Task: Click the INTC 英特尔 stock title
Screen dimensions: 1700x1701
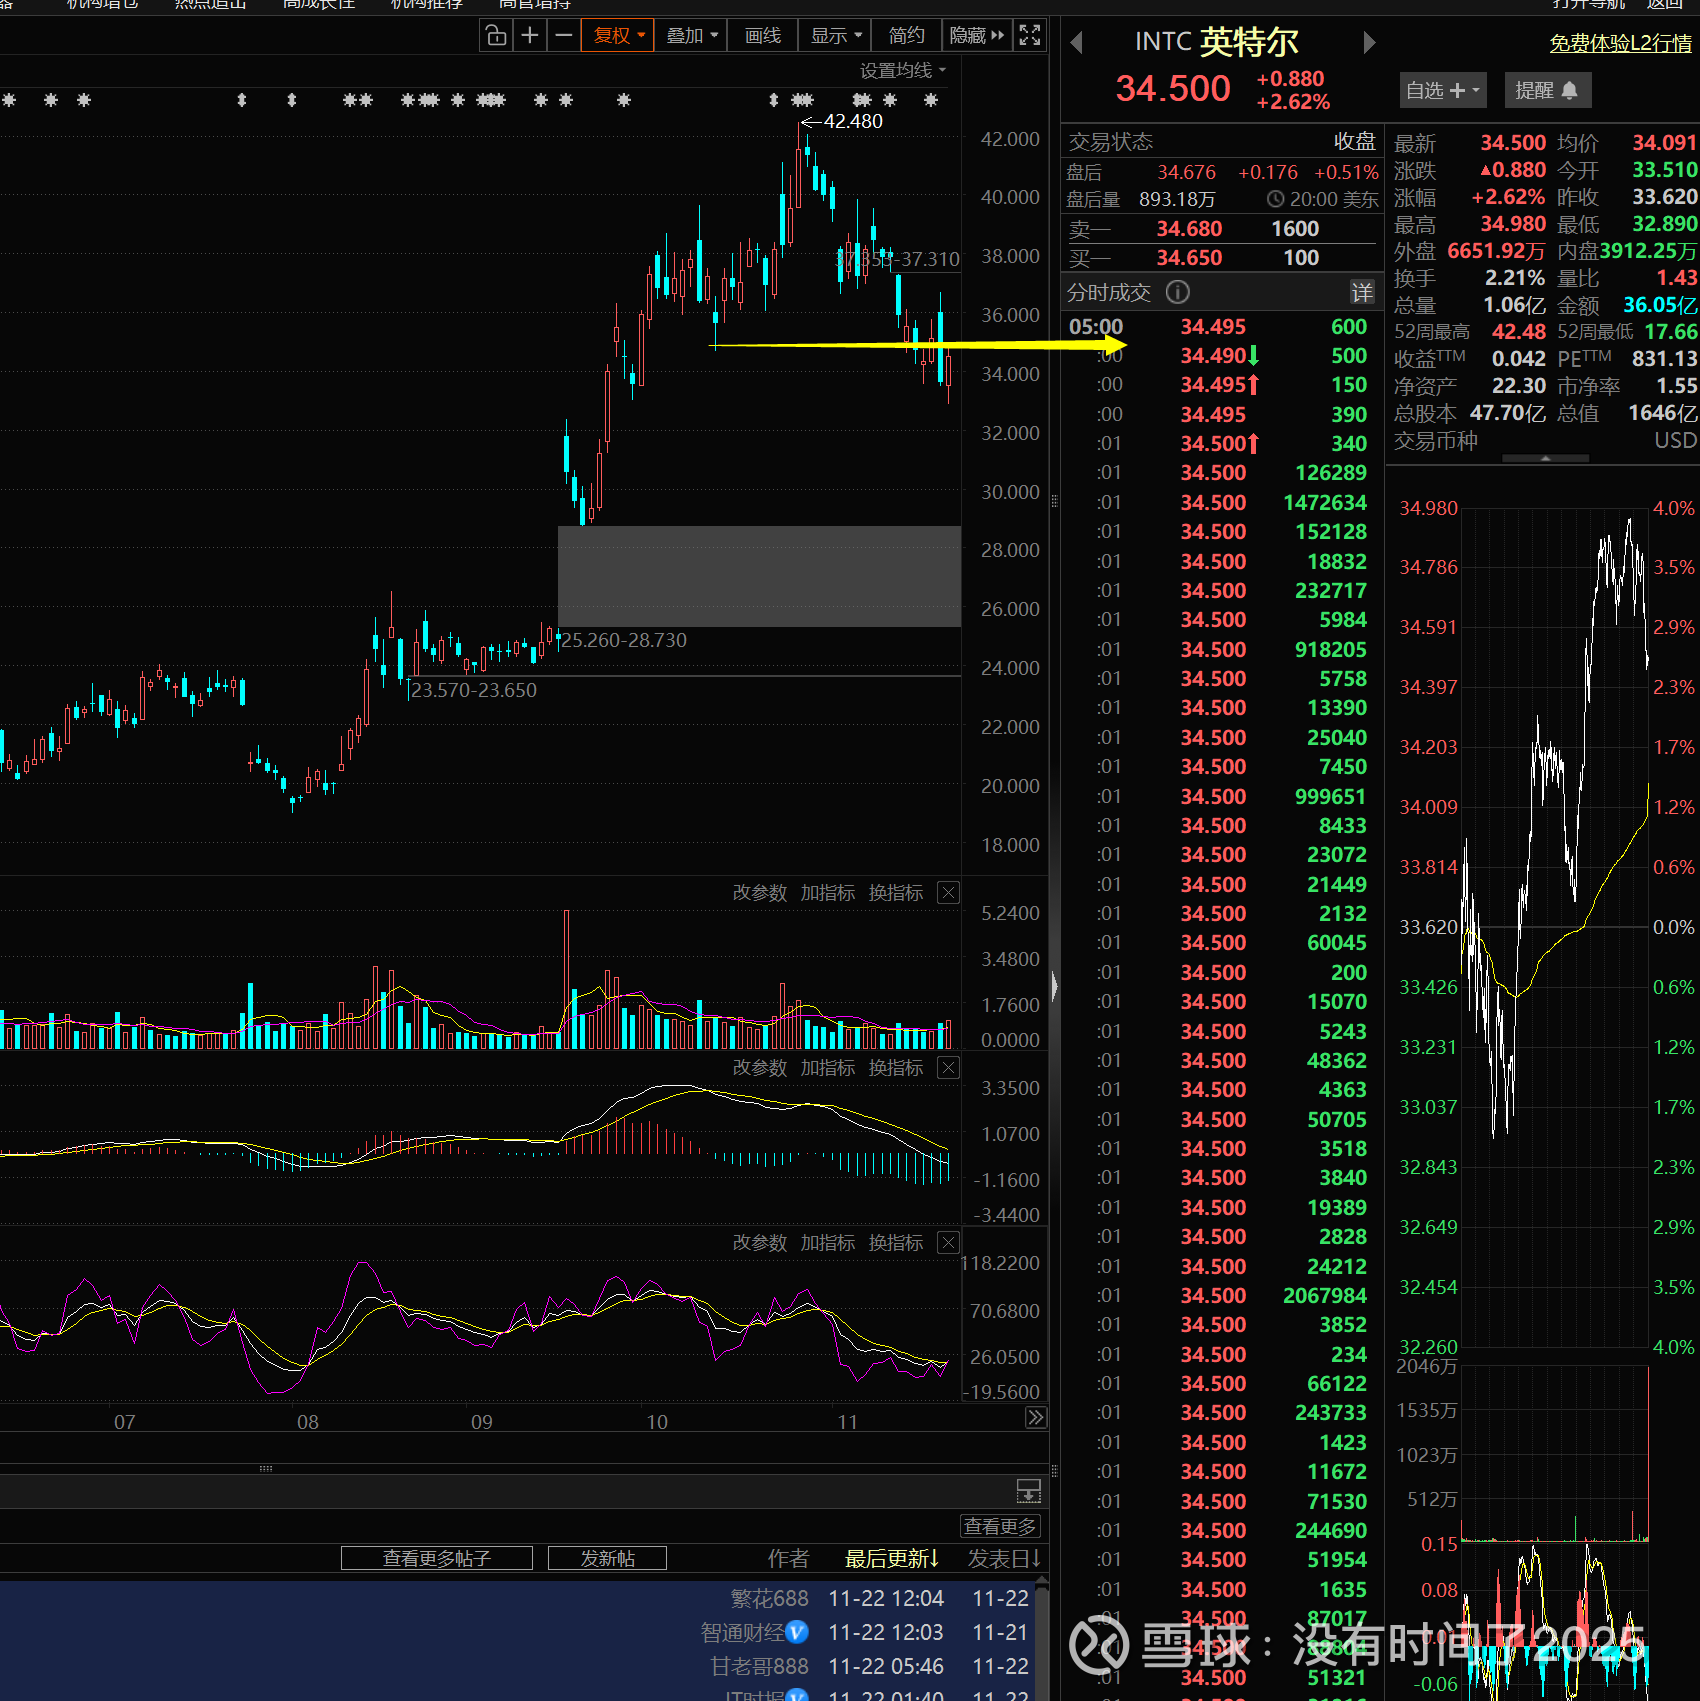Action: click(1217, 42)
